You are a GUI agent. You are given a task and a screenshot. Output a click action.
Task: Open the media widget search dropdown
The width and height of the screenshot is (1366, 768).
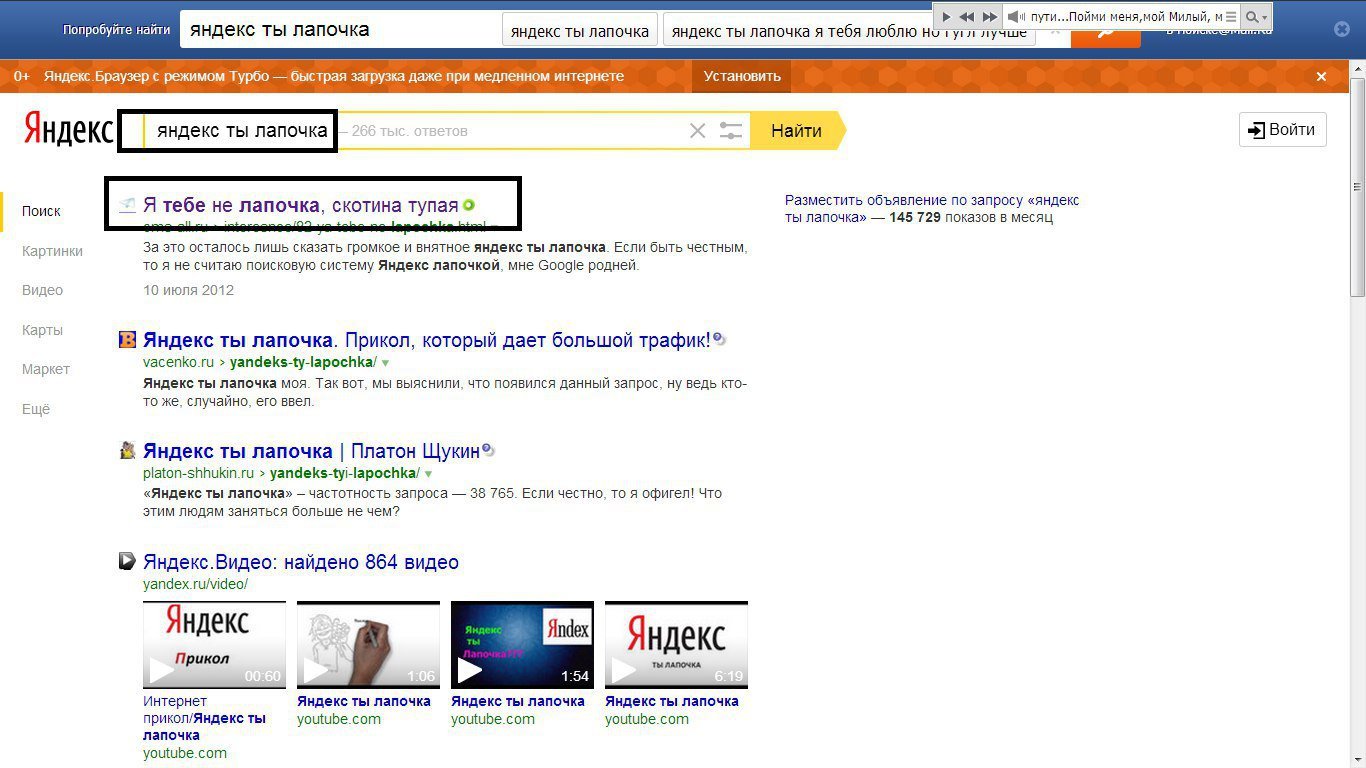(1257, 17)
